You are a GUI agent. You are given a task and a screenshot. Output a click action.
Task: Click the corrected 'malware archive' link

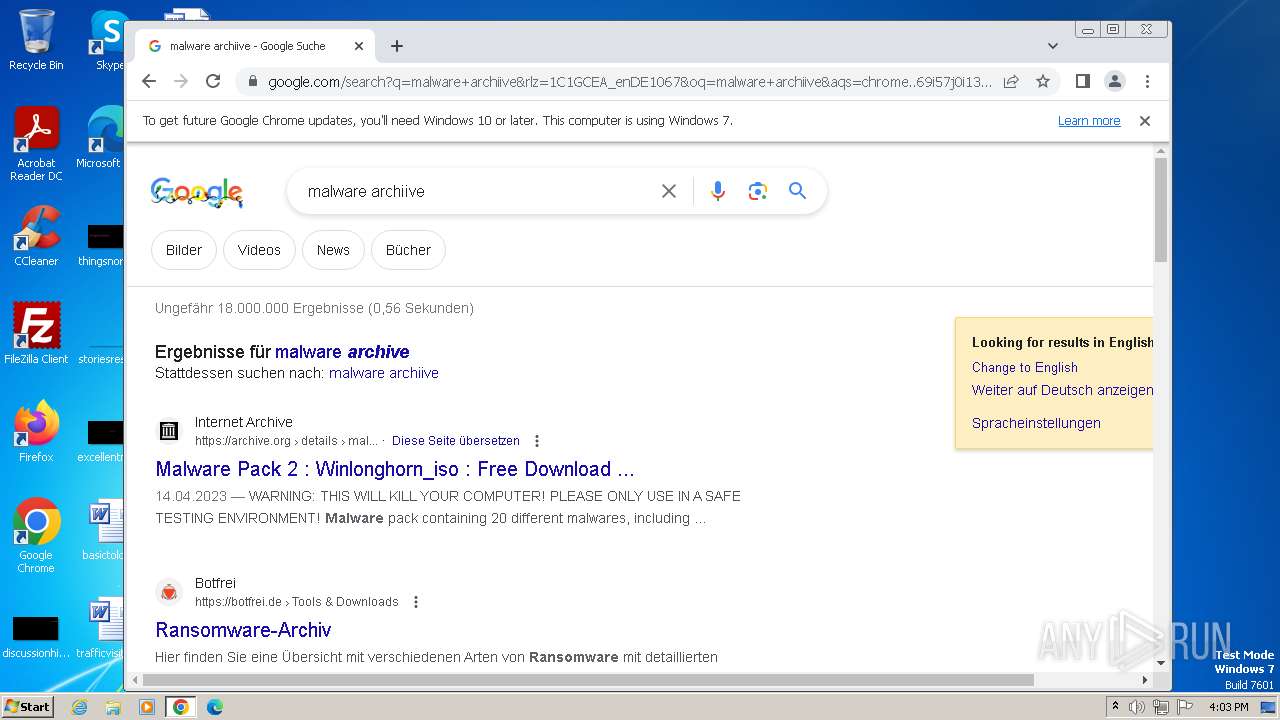point(342,352)
